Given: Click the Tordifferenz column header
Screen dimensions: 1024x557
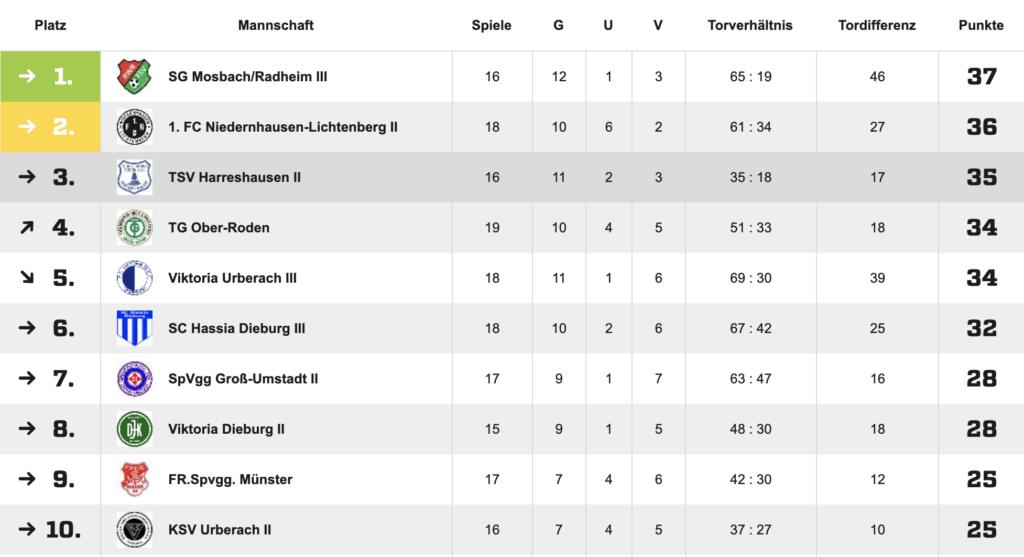Looking at the screenshot, I should pos(876,25).
